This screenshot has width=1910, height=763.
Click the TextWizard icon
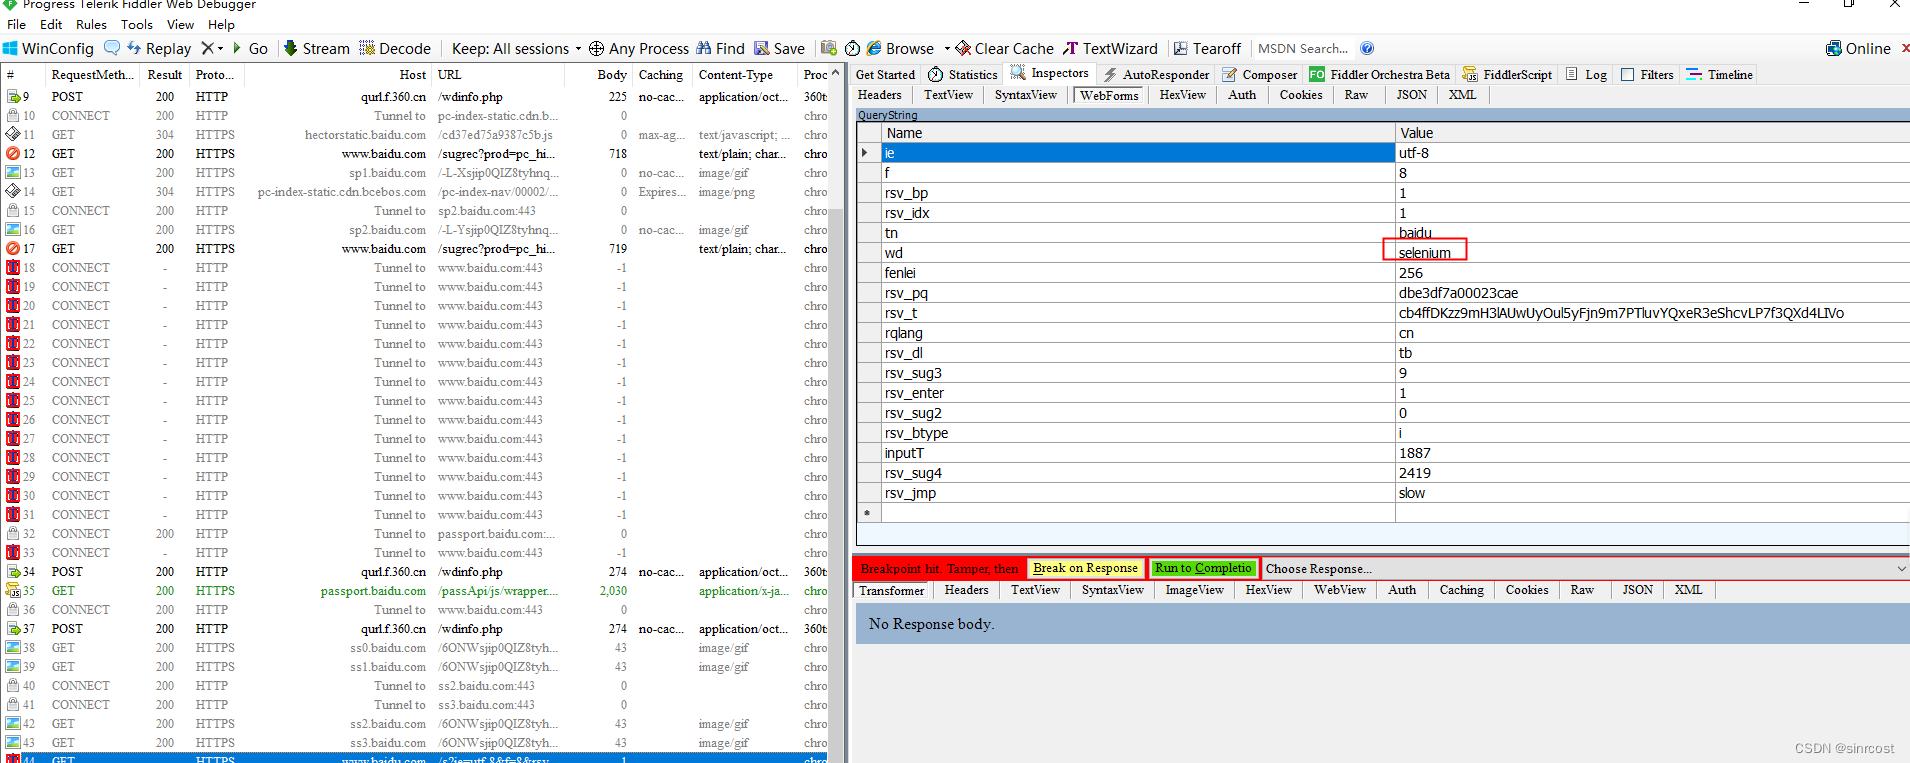pos(1070,48)
